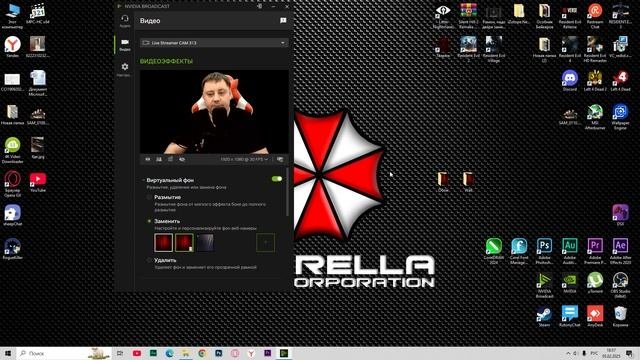The image size is (640, 360).
Task: Open Adobe Premiere Pro desktop shortcut
Action: click(595, 251)
